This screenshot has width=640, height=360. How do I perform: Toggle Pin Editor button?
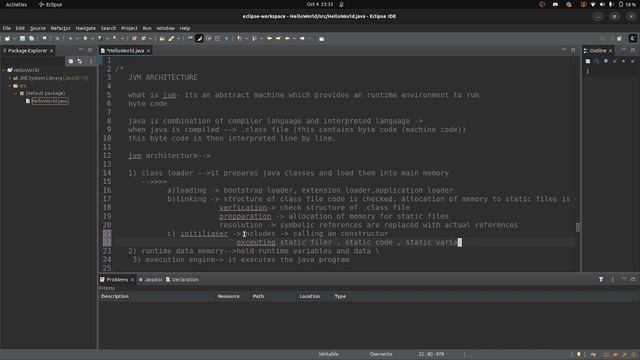point(322,38)
